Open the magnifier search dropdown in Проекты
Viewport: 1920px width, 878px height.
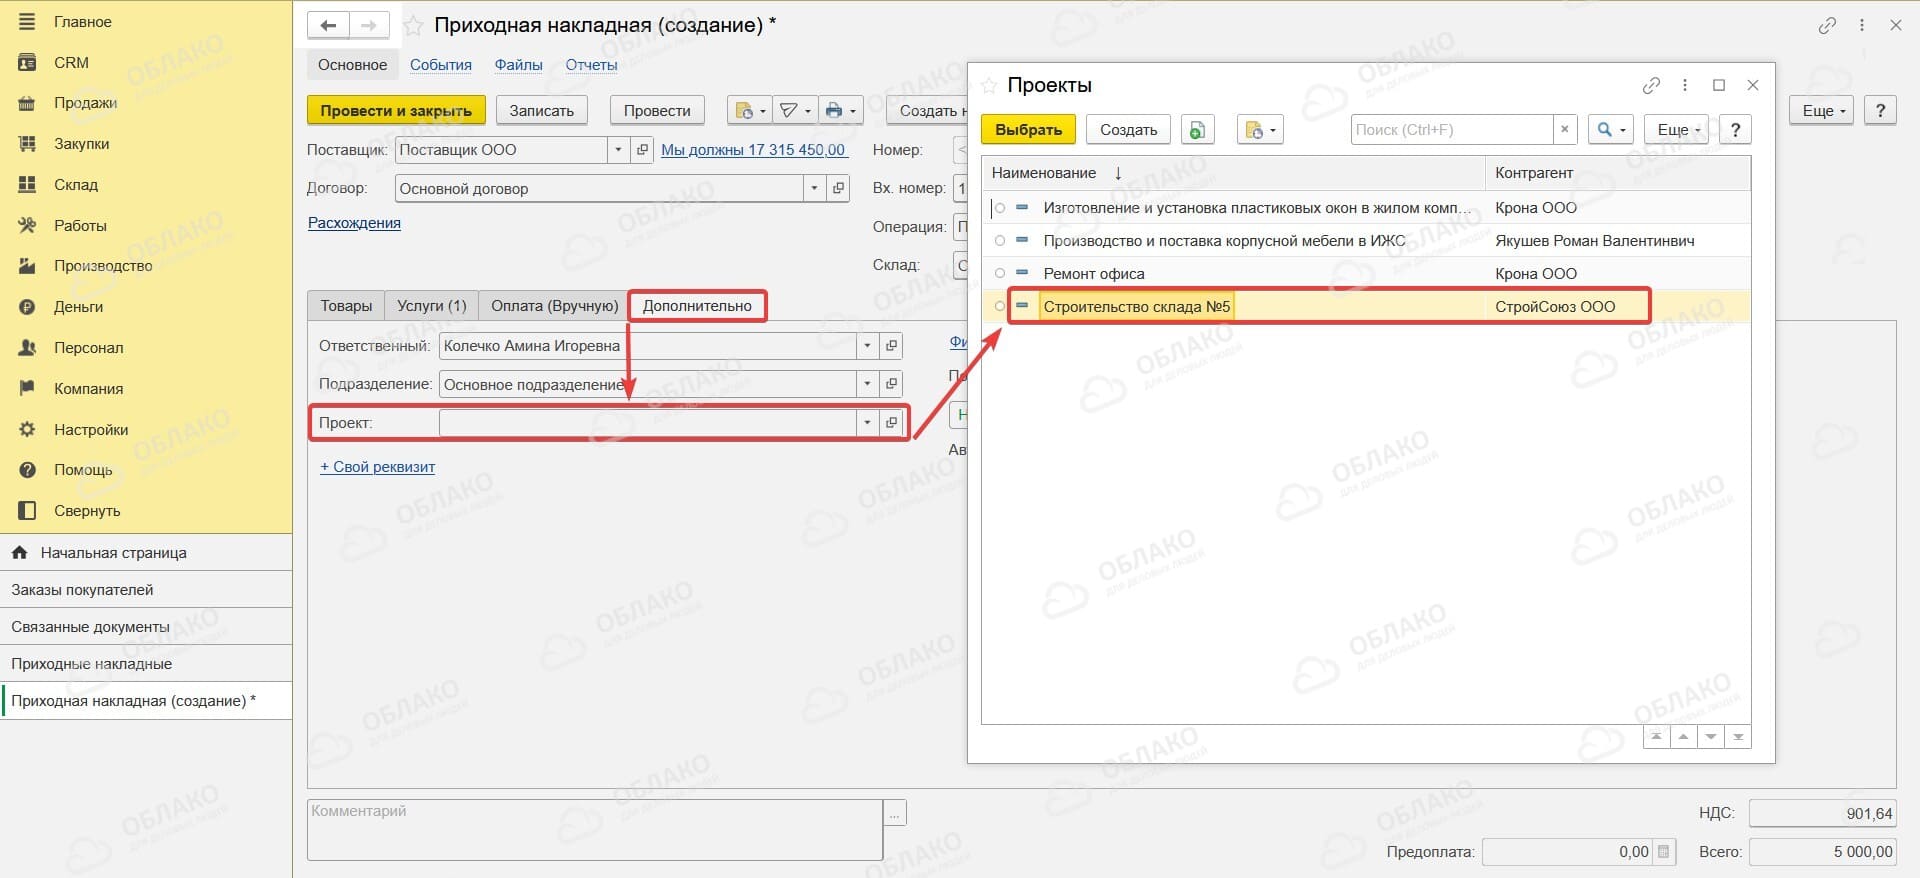[1609, 130]
